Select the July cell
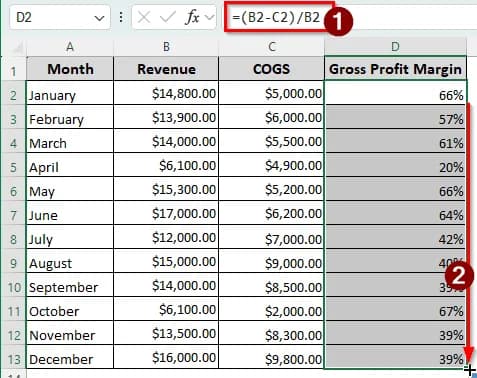 click(70, 237)
